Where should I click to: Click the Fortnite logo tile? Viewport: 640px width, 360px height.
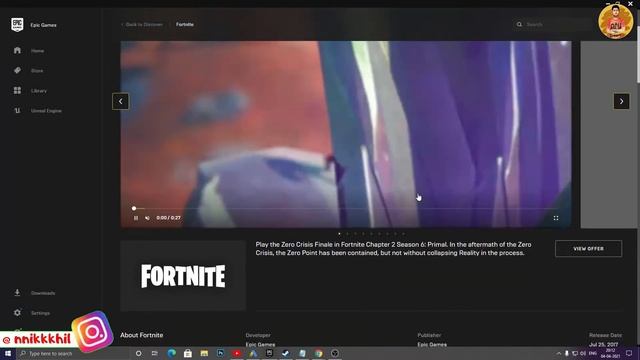pos(183,276)
